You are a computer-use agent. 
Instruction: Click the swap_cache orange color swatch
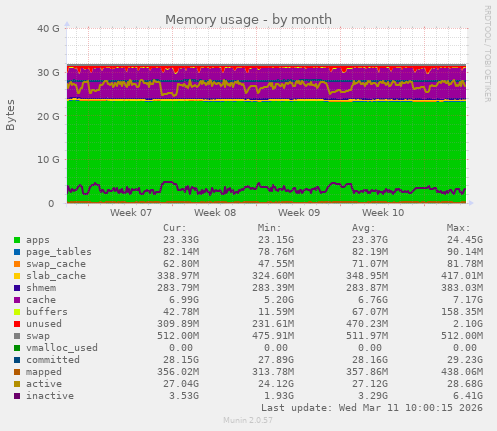[x=17, y=264]
